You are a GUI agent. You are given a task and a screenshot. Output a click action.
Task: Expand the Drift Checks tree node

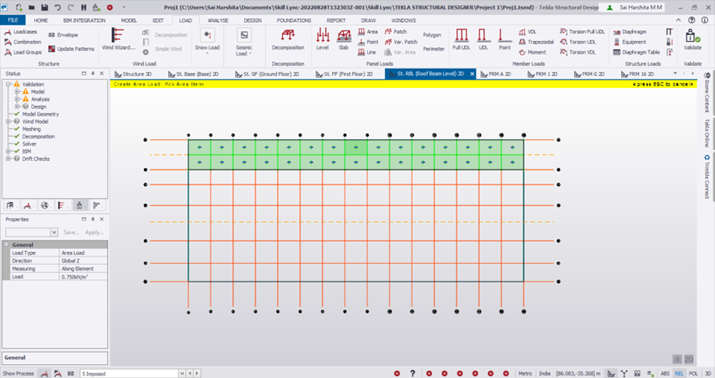(x=8, y=159)
